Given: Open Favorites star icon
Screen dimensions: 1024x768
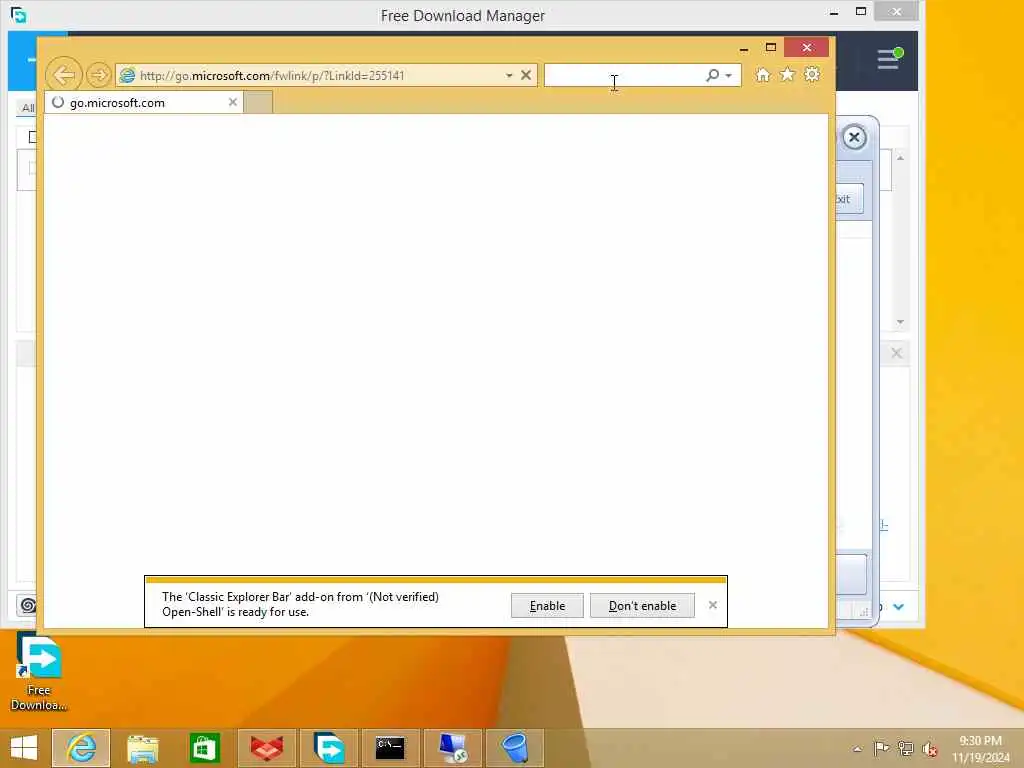Looking at the screenshot, I should pyautogui.click(x=787, y=75).
